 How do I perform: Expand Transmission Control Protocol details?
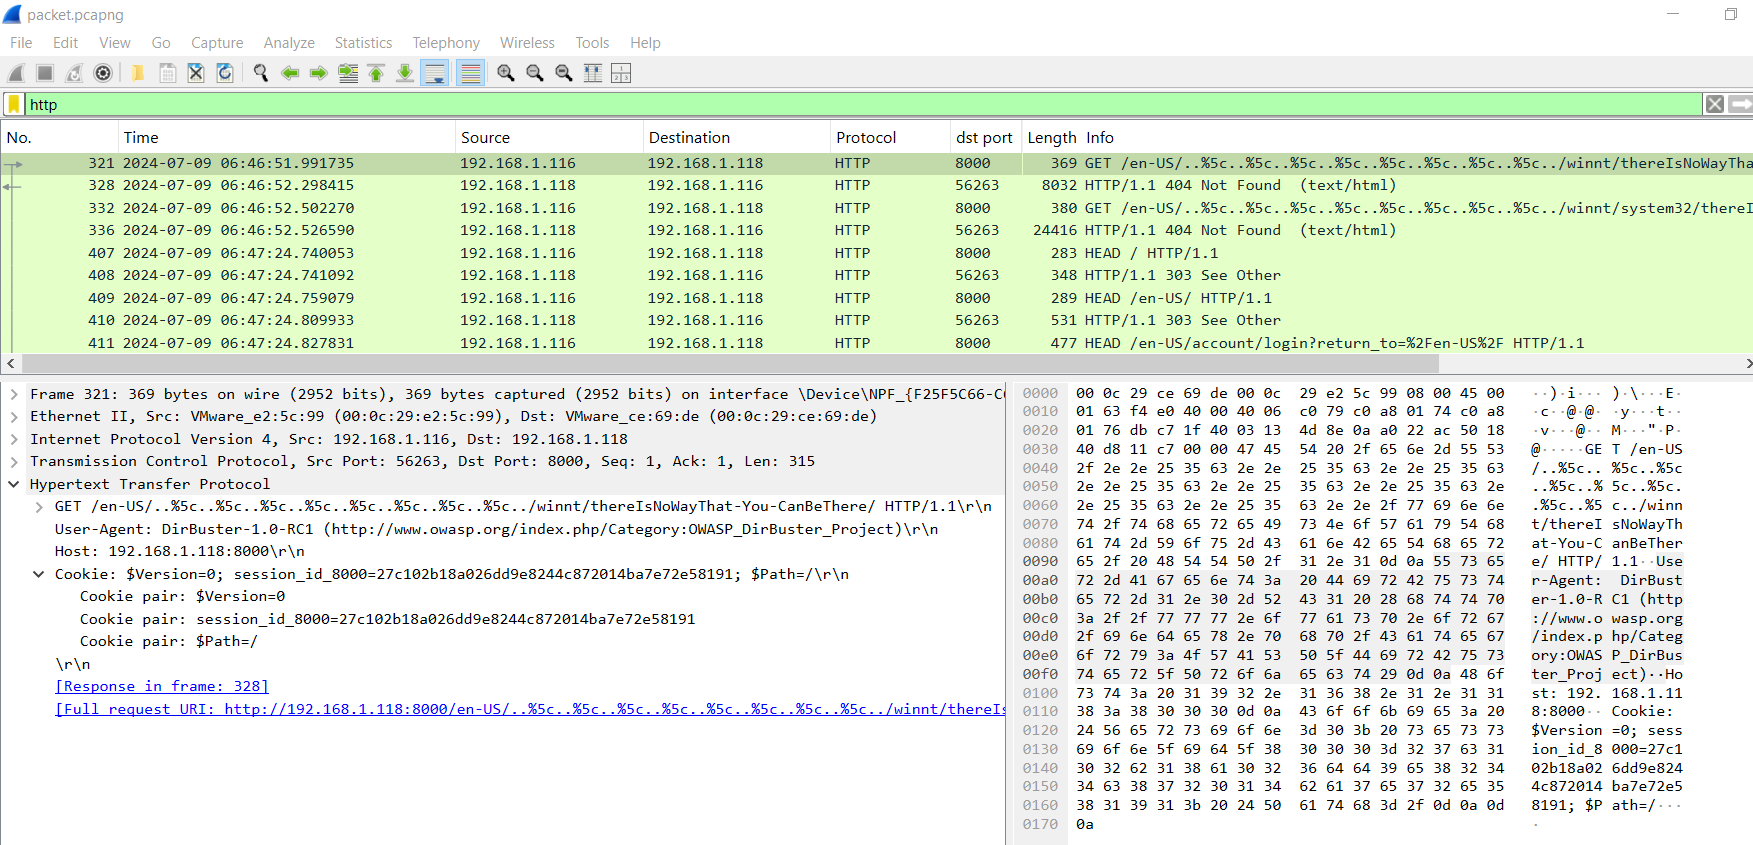pos(14,461)
